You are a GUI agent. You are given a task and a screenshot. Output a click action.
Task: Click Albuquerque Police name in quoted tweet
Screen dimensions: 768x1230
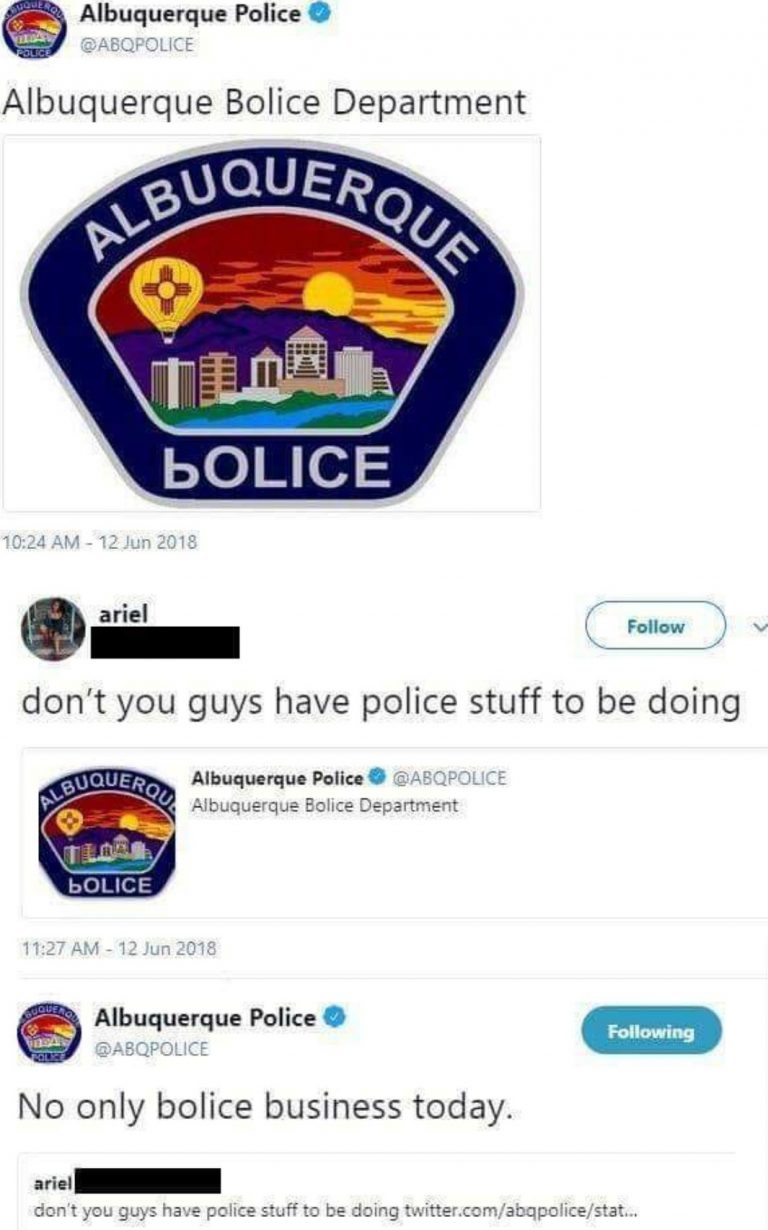pyautogui.click(x=277, y=777)
